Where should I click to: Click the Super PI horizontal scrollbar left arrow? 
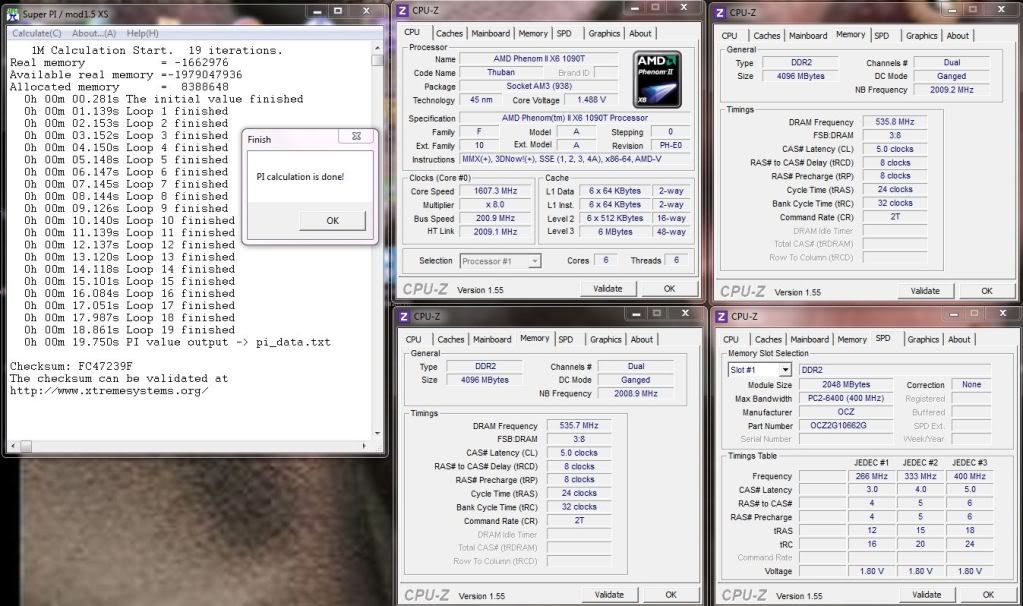14,446
